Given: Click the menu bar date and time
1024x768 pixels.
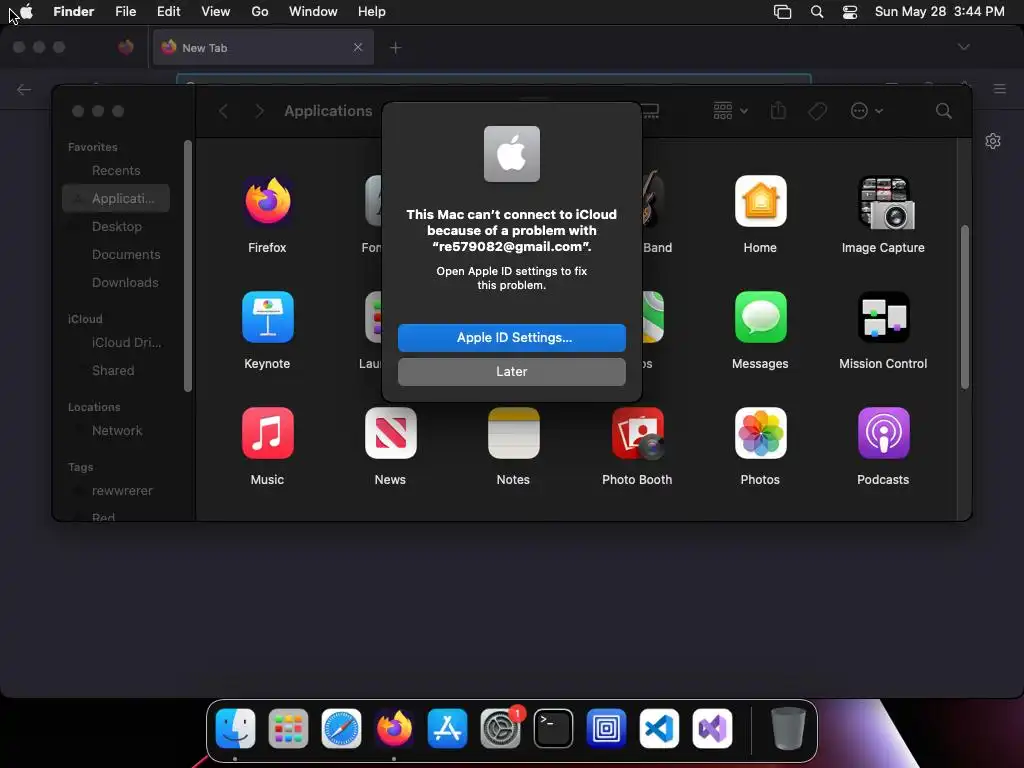Looking at the screenshot, I should [939, 12].
